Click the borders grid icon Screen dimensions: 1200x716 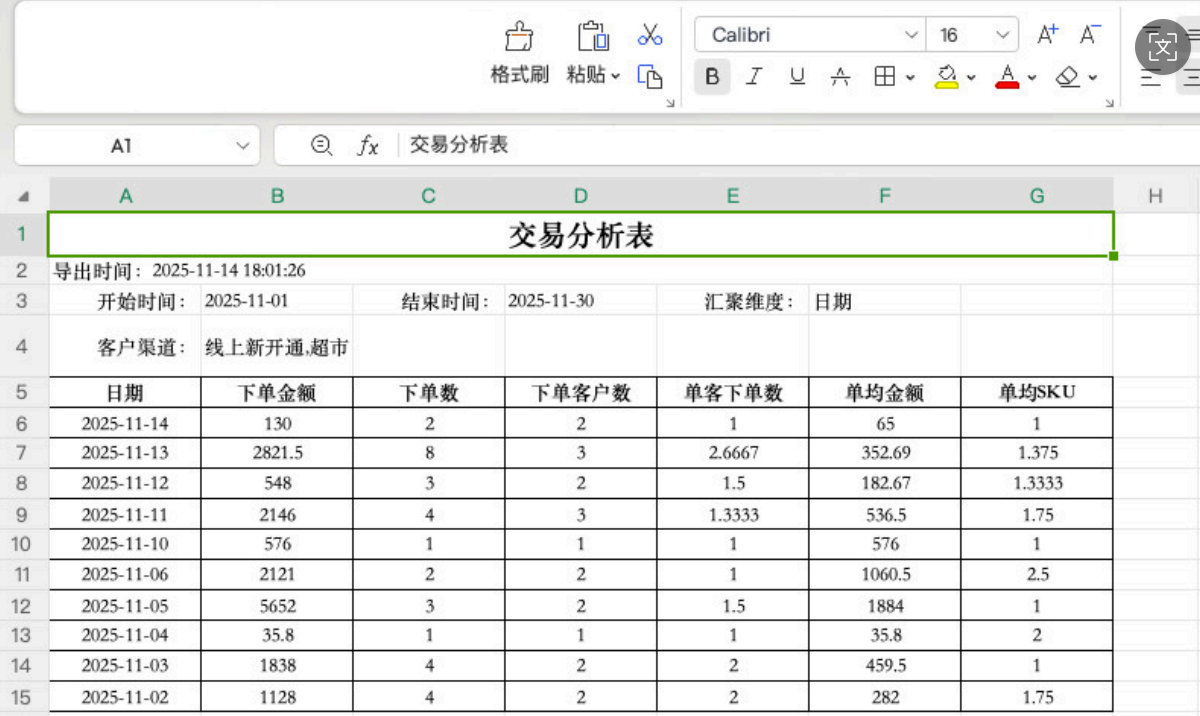pos(884,77)
